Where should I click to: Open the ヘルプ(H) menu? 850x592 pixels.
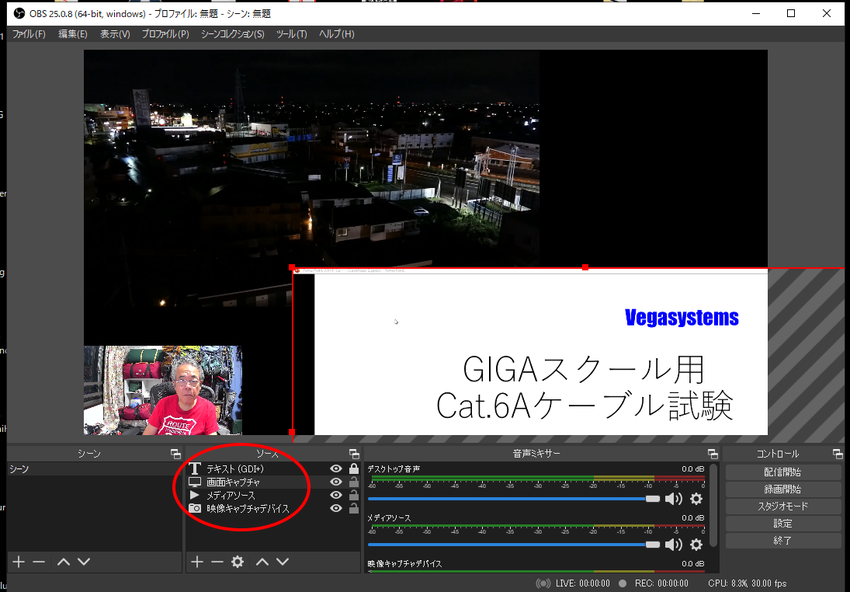point(336,34)
